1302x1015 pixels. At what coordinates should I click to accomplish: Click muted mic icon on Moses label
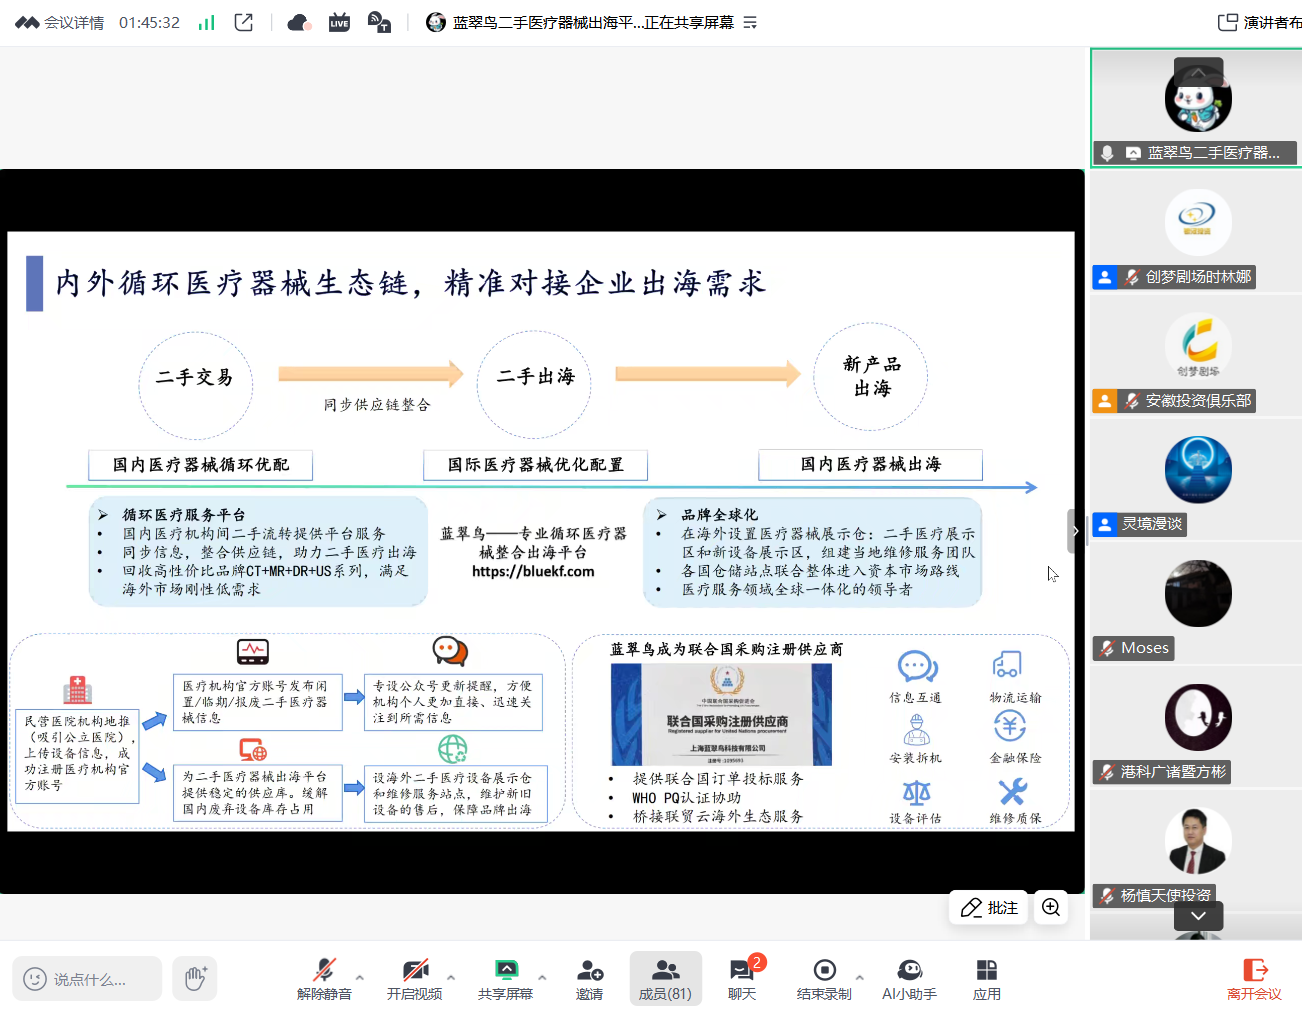pyautogui.click(x=1107, y=648)
